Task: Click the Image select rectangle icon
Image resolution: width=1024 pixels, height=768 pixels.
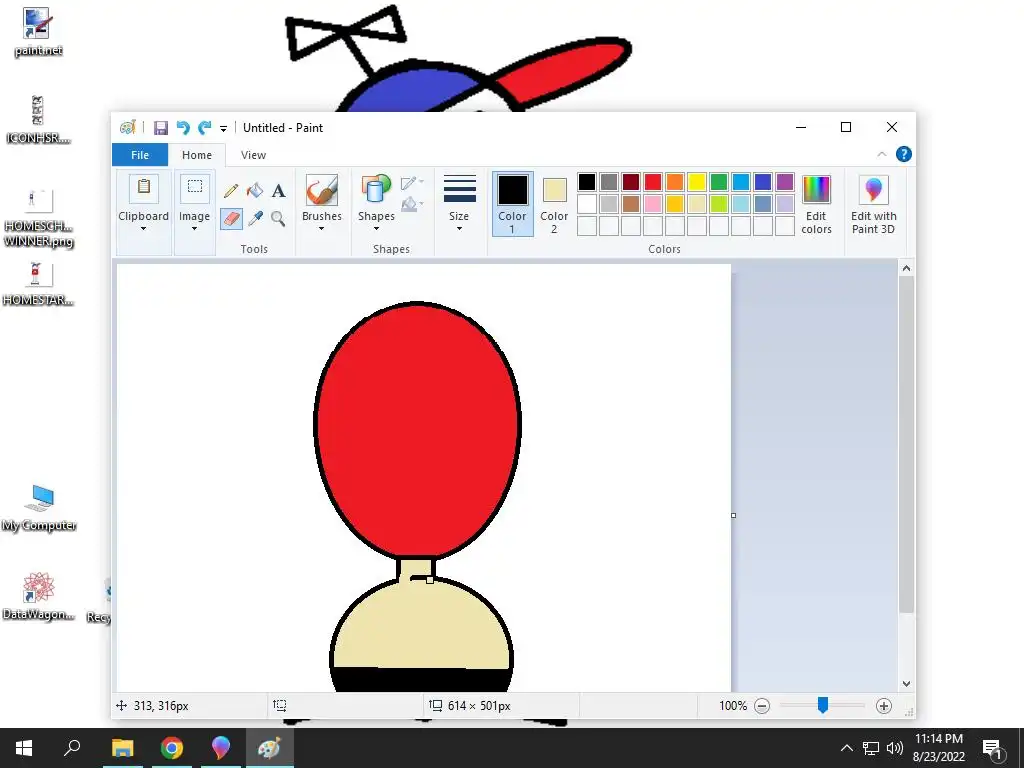Action: pos(195,189)
